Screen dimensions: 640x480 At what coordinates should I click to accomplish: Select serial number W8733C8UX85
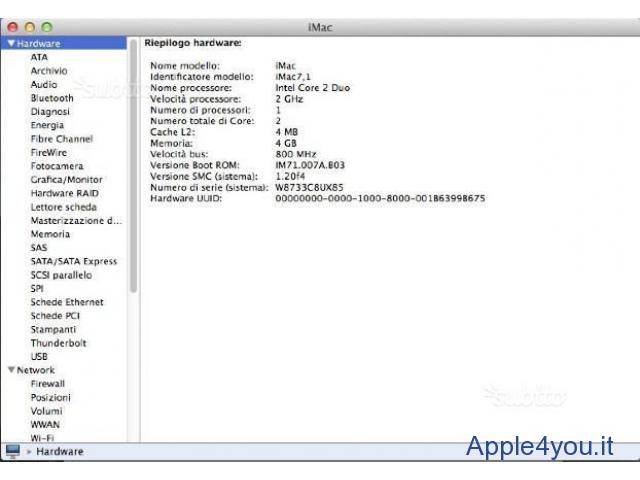point(309,187)
